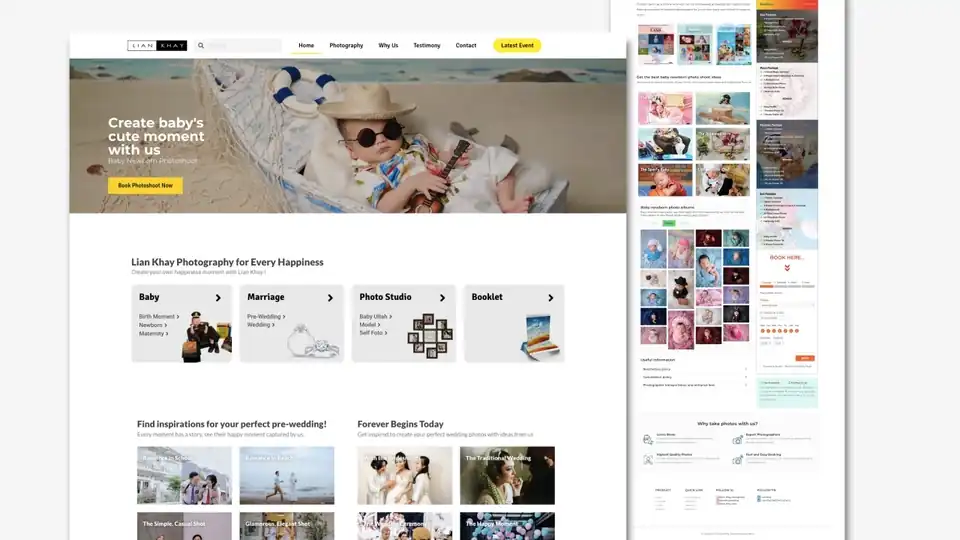Expand the Photo Studio category chevron
Viewport: 960px width, 540px height.
442,298
